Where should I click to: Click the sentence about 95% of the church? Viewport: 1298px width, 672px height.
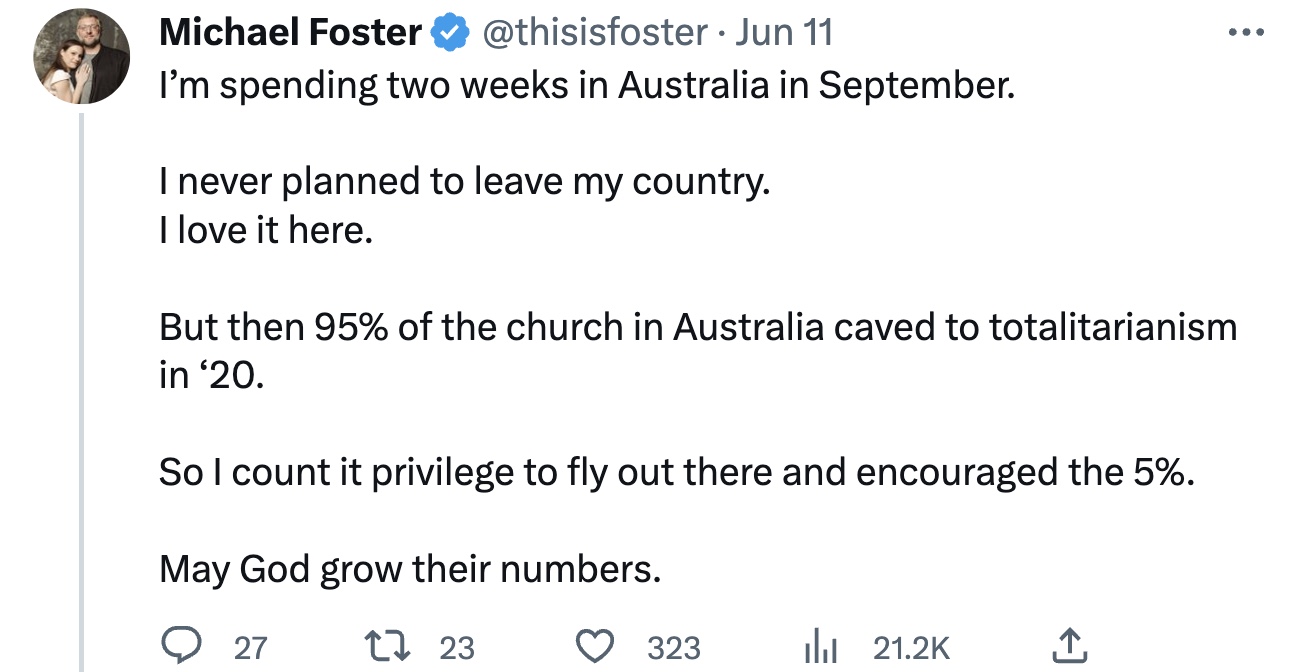697,327
